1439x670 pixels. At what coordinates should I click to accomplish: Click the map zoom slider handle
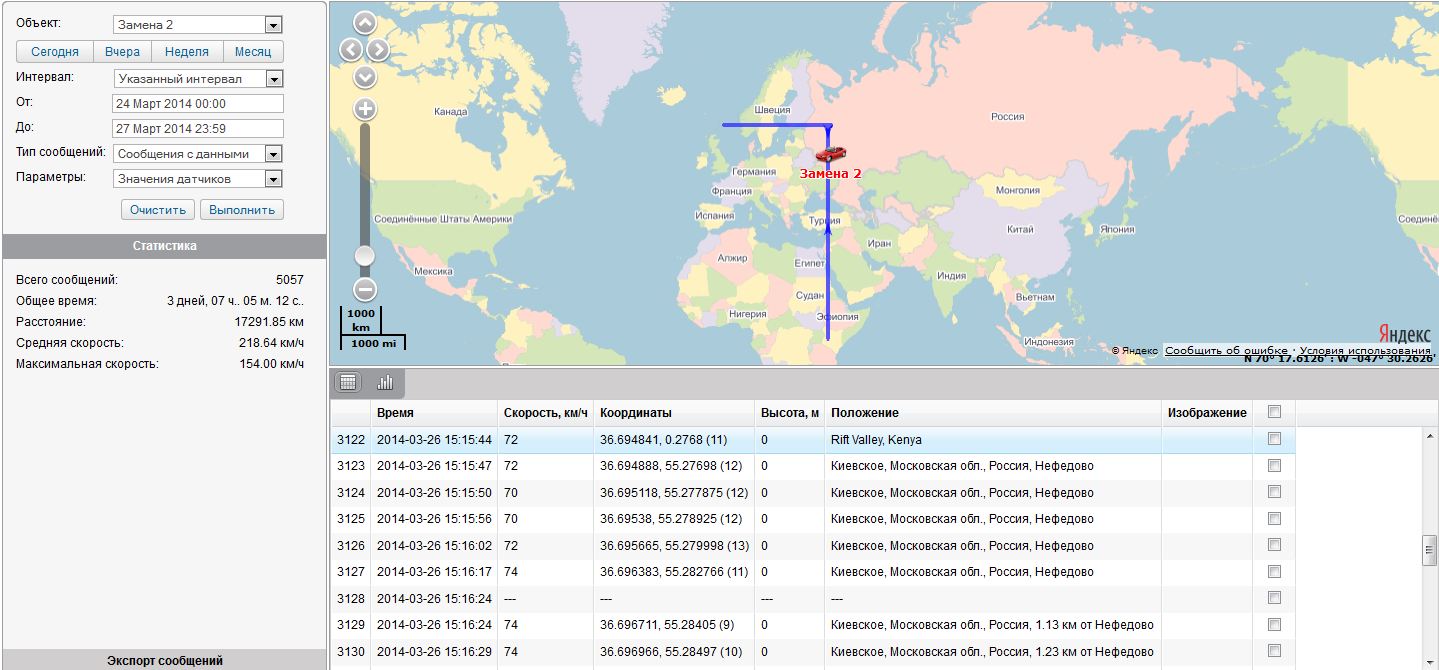(365, 256)
